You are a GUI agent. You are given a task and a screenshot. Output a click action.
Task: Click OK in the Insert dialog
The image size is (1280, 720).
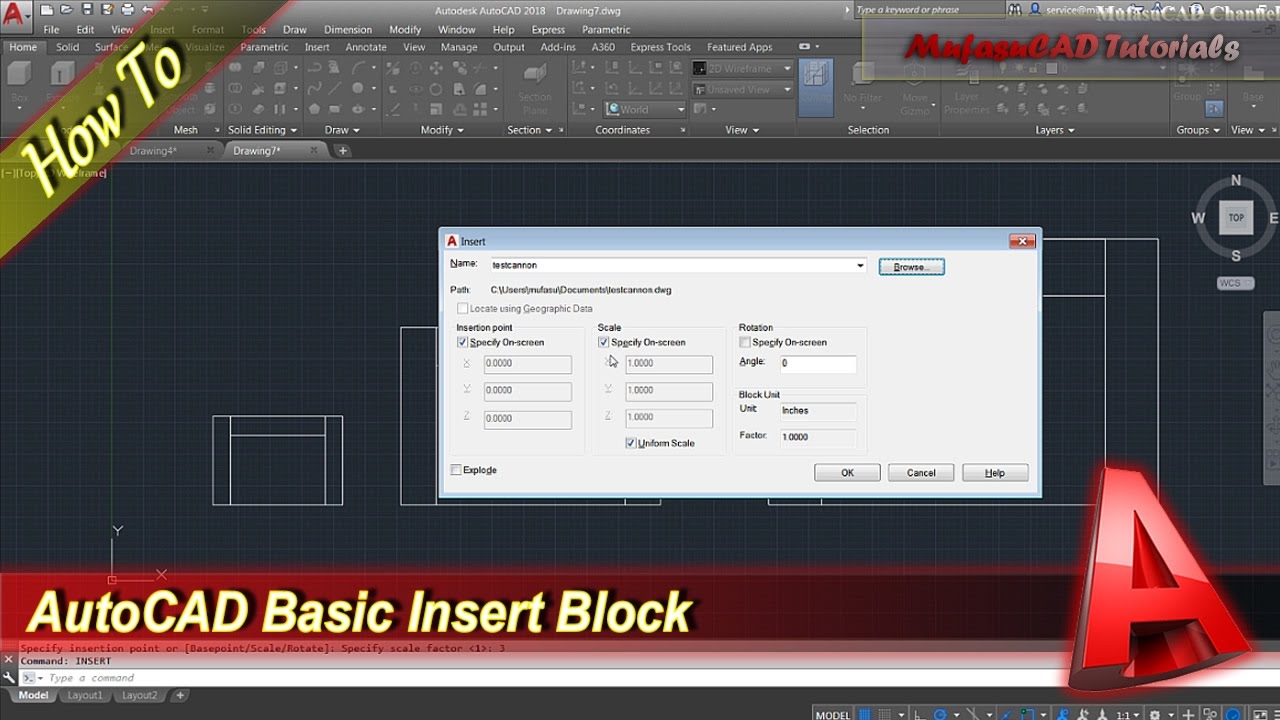pos(847,473)
